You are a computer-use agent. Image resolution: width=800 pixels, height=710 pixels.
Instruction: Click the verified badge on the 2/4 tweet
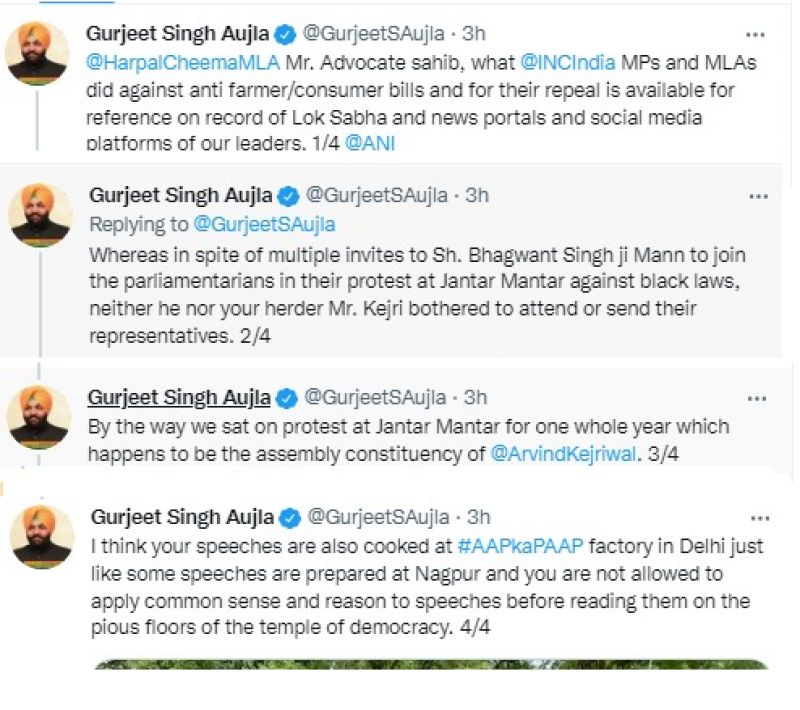pos(289,195)
